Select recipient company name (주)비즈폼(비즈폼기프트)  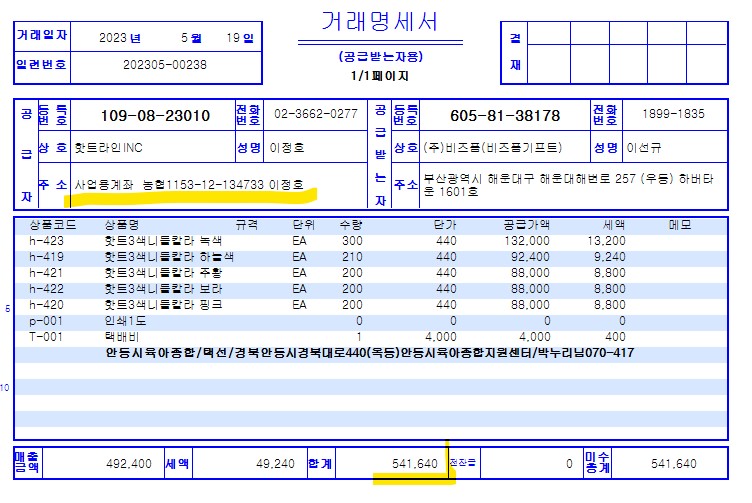(x=493, y=148)
